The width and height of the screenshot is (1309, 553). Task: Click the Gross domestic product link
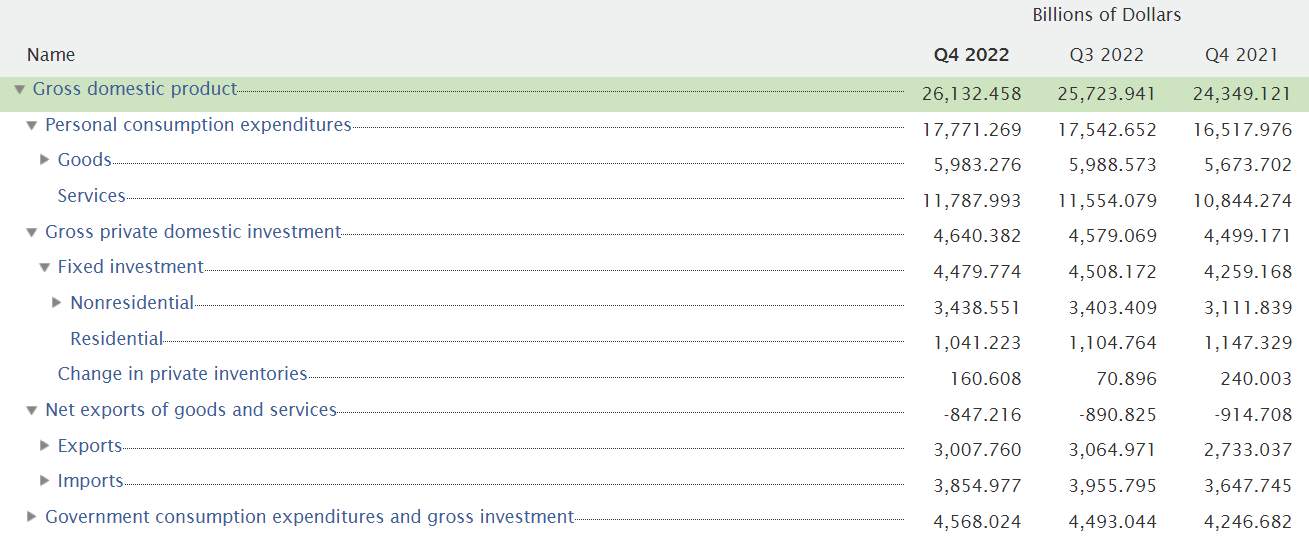(x=135, y=89)
